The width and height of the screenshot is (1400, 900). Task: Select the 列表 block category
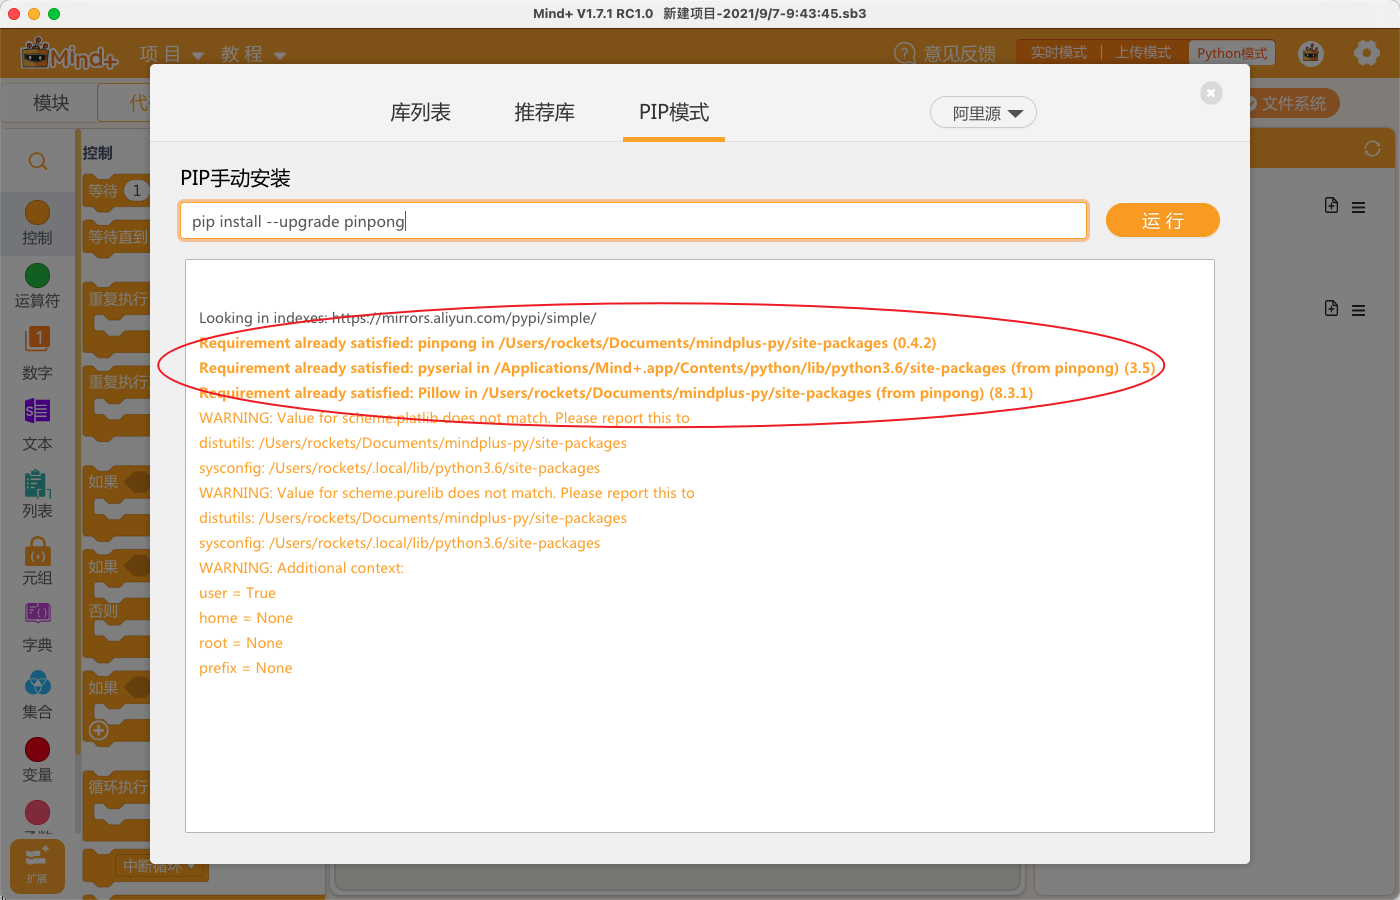[x=37, y=494]
